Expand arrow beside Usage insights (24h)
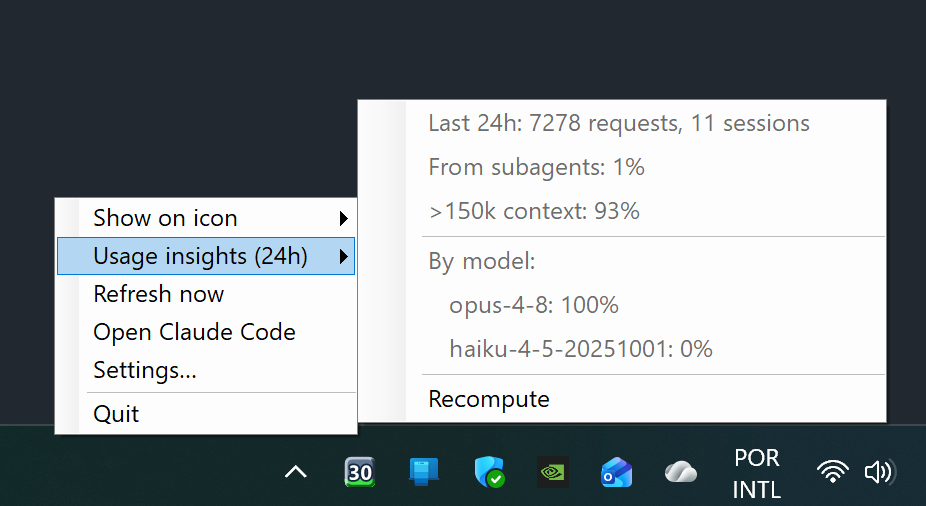The height and width of the screenshot is (506, 926). click(344, 256)
